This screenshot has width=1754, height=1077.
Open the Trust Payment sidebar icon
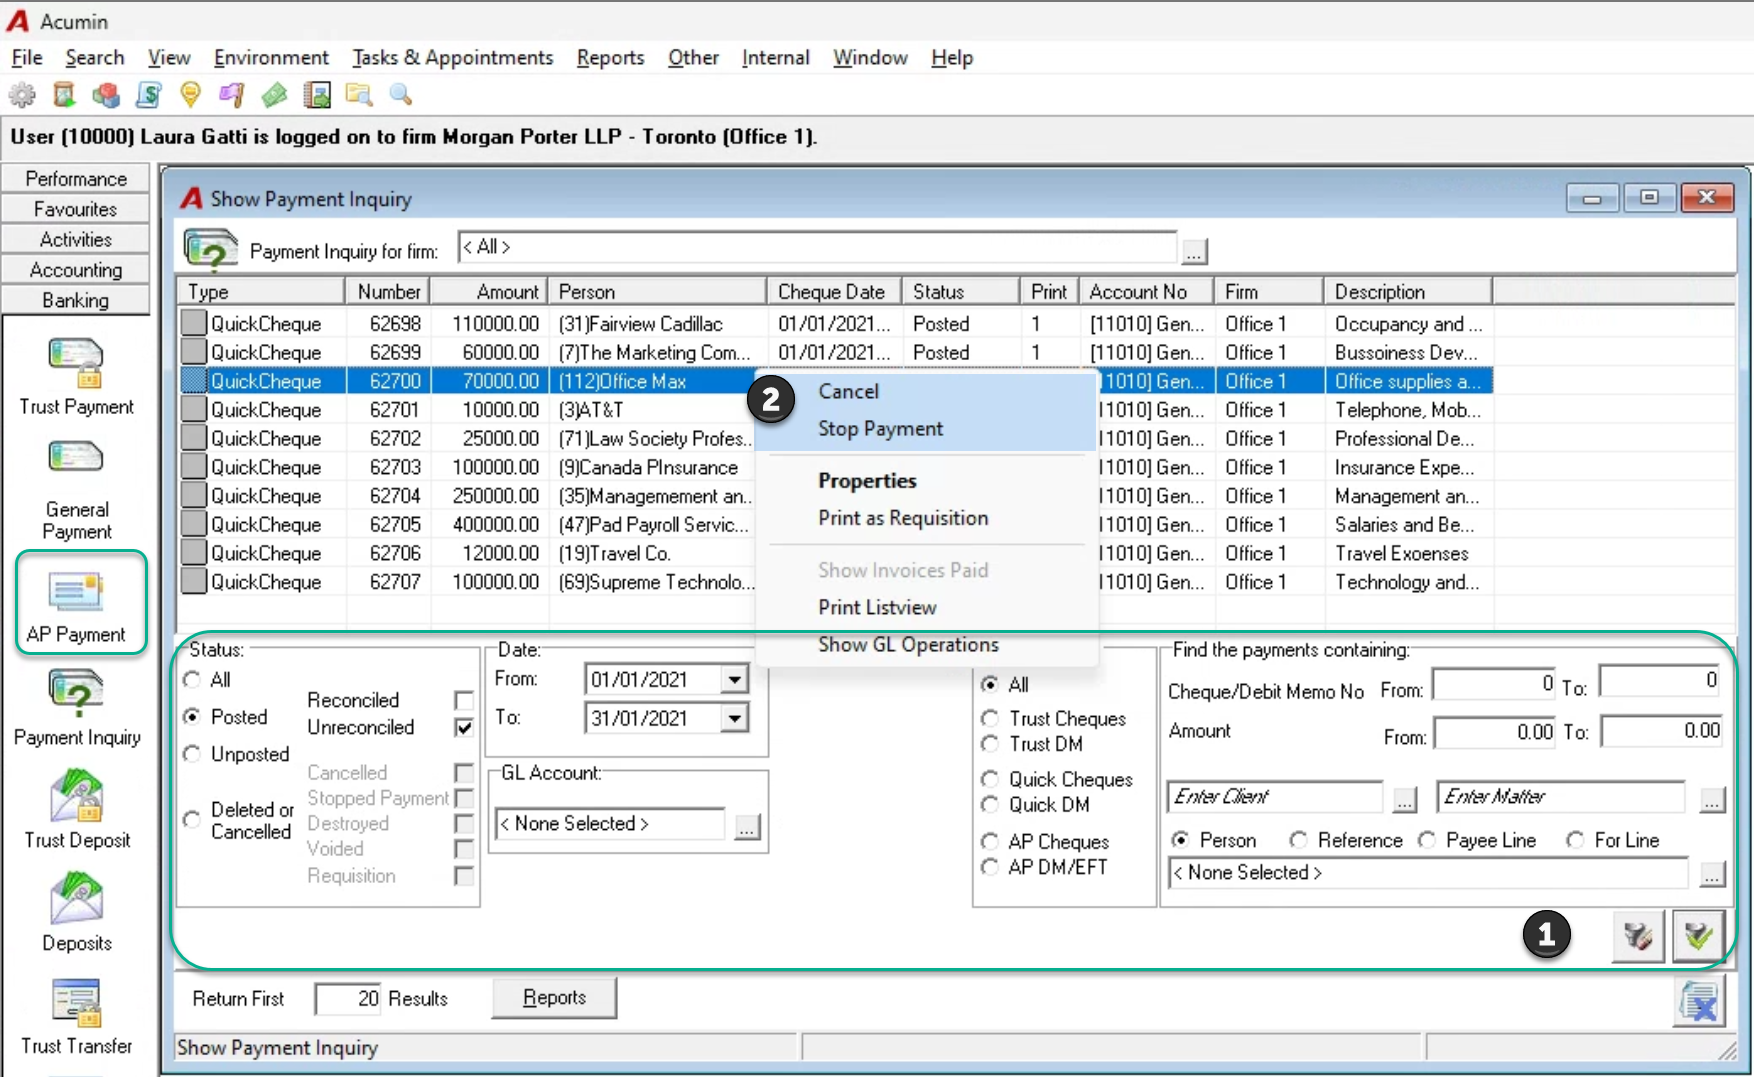click(x=76, y=377)
